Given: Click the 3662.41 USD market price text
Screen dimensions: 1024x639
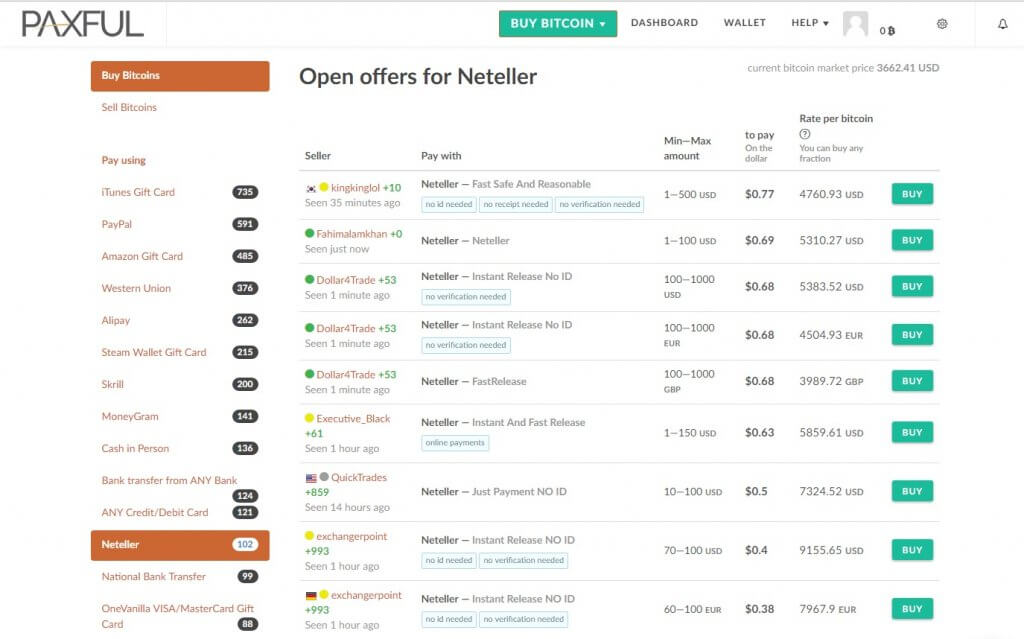Looking at the screenshot, I should (x=908, y=68).
